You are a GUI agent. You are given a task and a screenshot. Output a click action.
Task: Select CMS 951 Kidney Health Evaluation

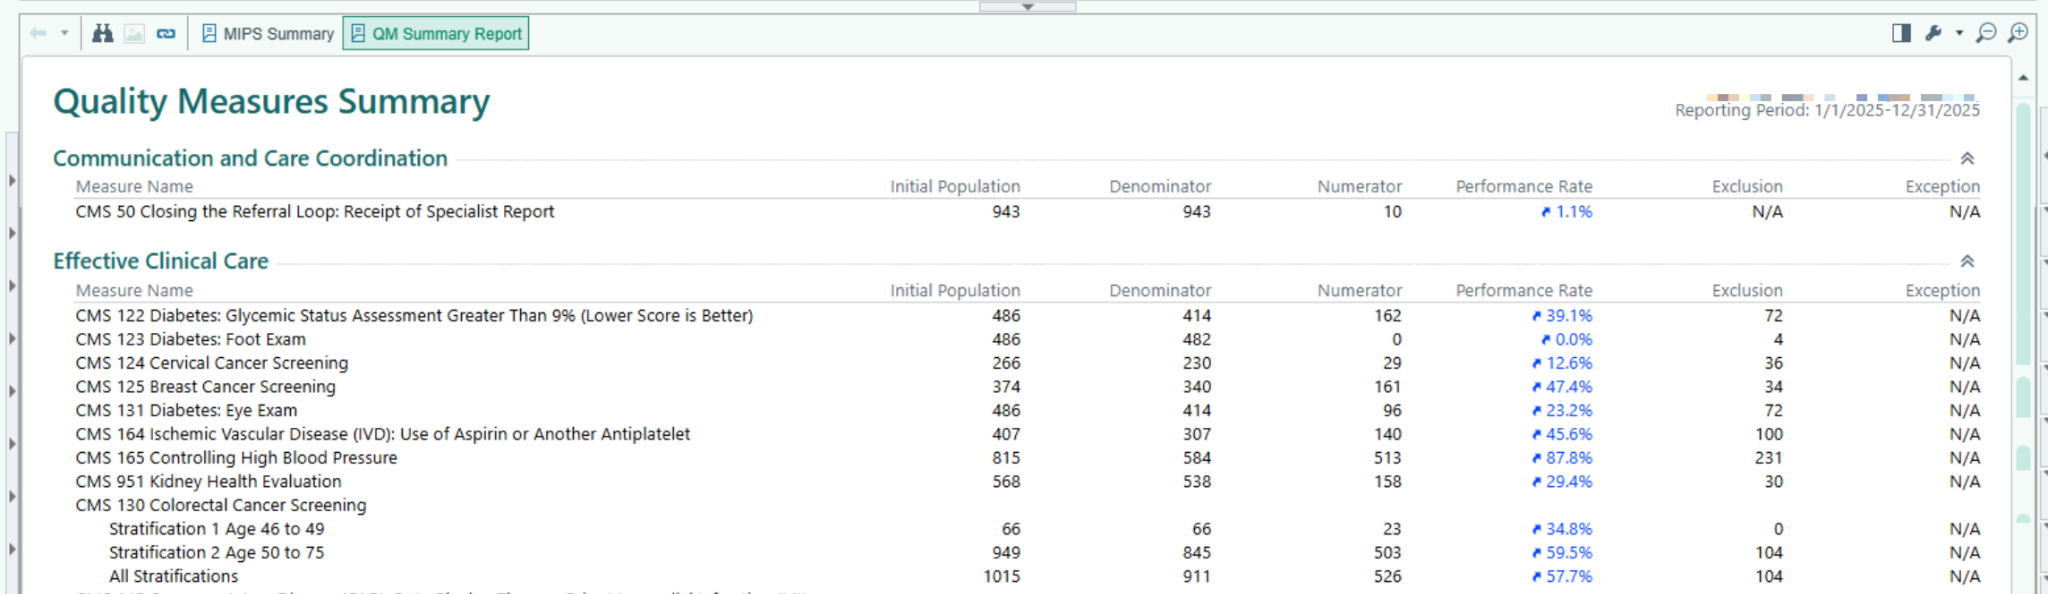(x=209, y=482)
